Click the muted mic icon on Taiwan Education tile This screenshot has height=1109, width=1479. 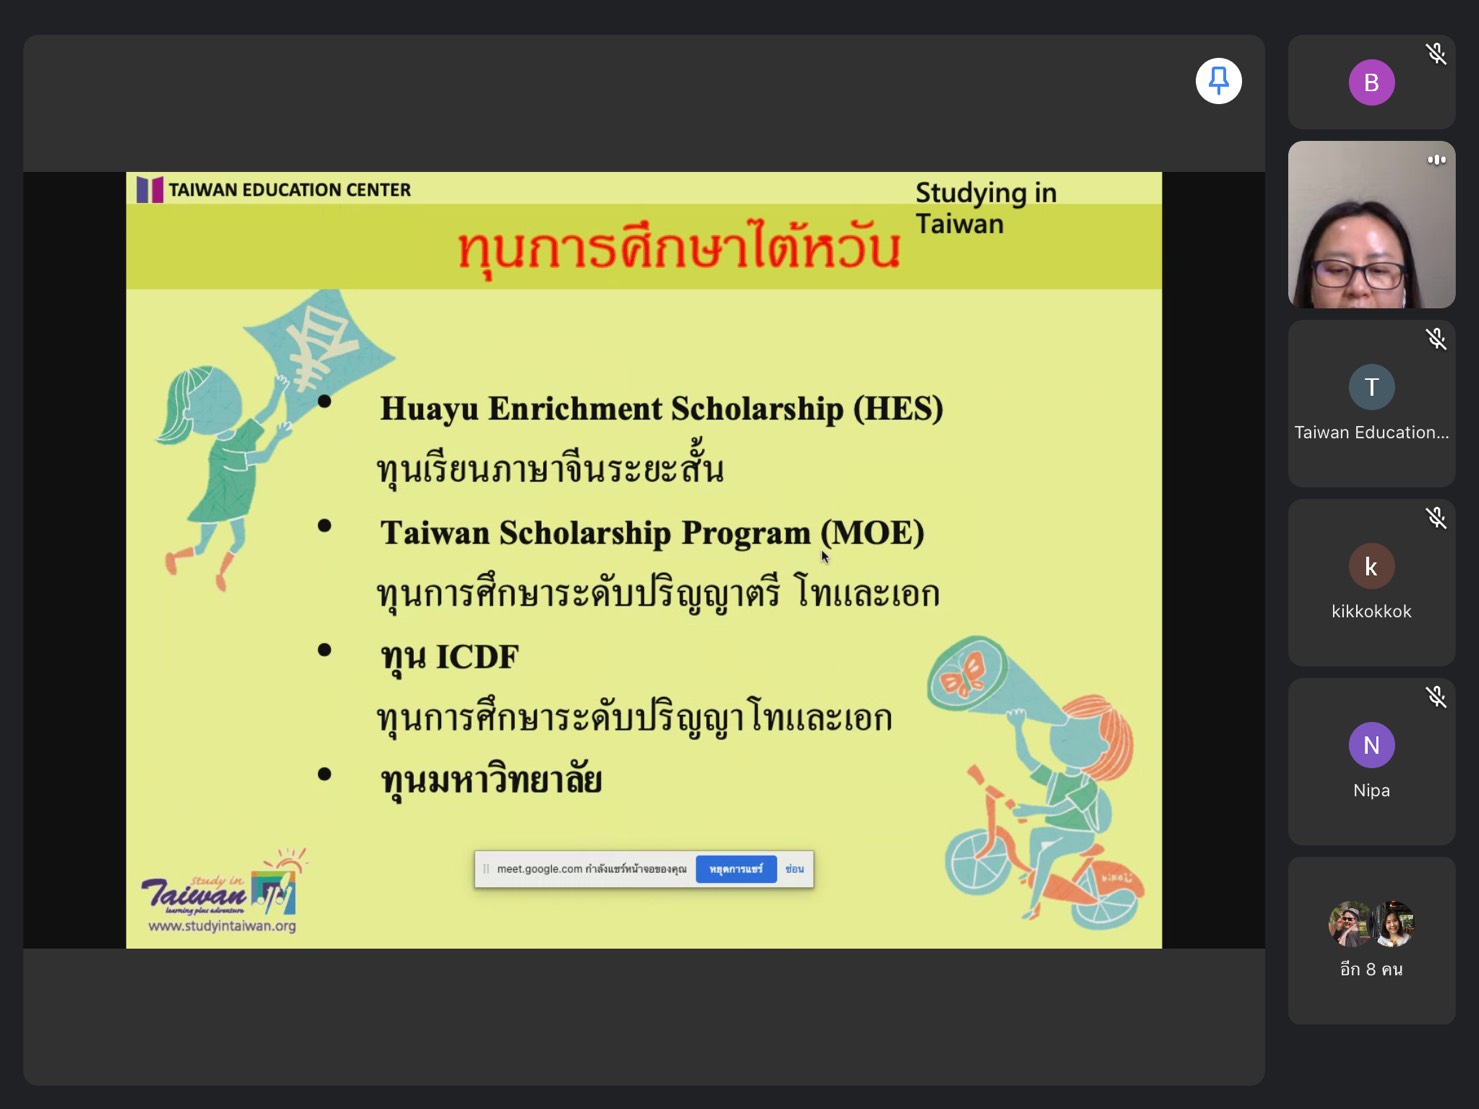[x=1436, y=339]
